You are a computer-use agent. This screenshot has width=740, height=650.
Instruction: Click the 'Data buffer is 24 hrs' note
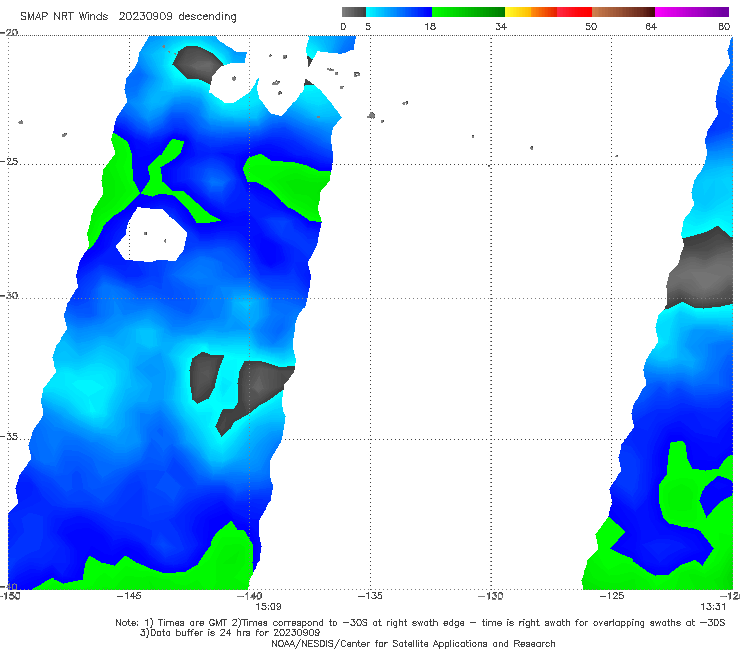230,633
